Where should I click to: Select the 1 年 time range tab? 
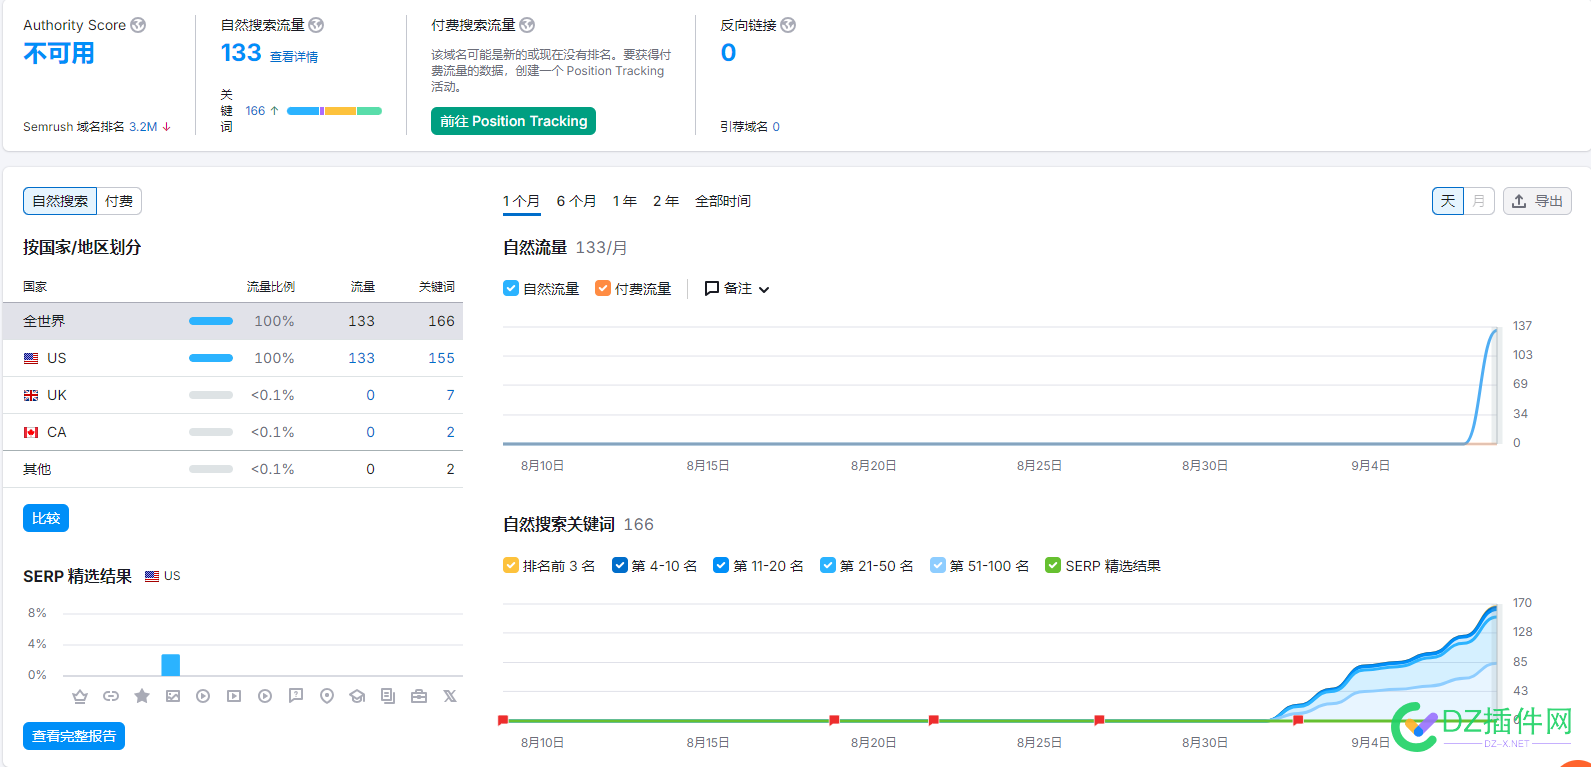[625, 201]
